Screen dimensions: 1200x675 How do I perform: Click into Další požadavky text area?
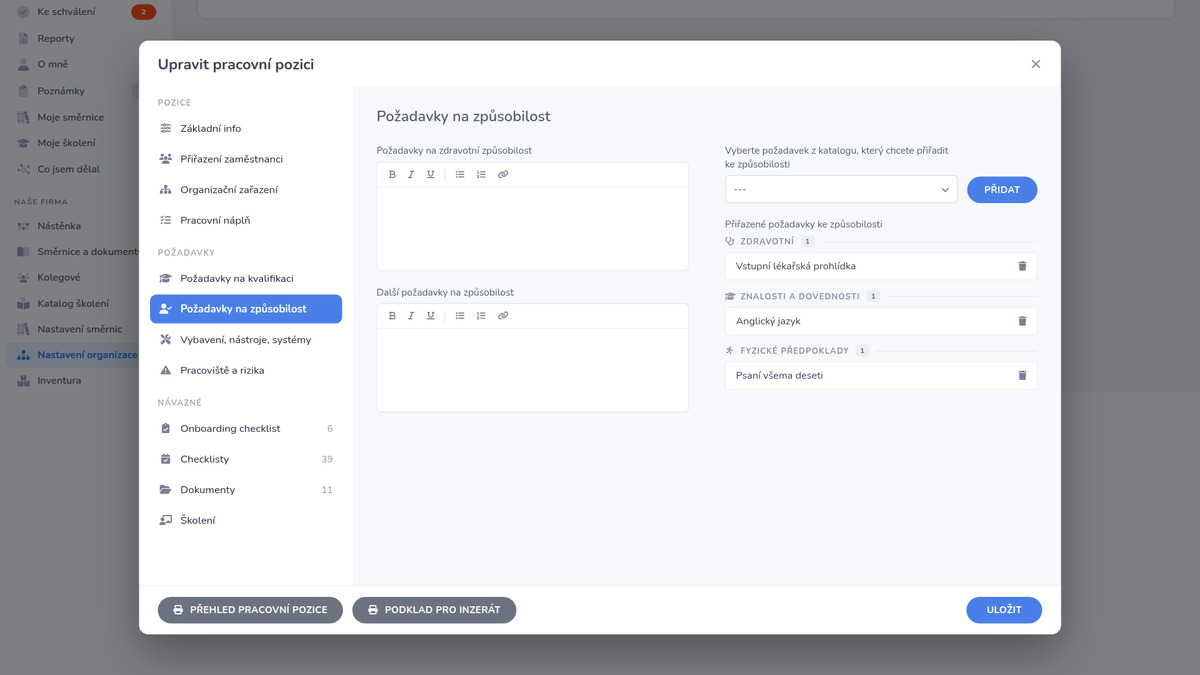coord(533,370)
